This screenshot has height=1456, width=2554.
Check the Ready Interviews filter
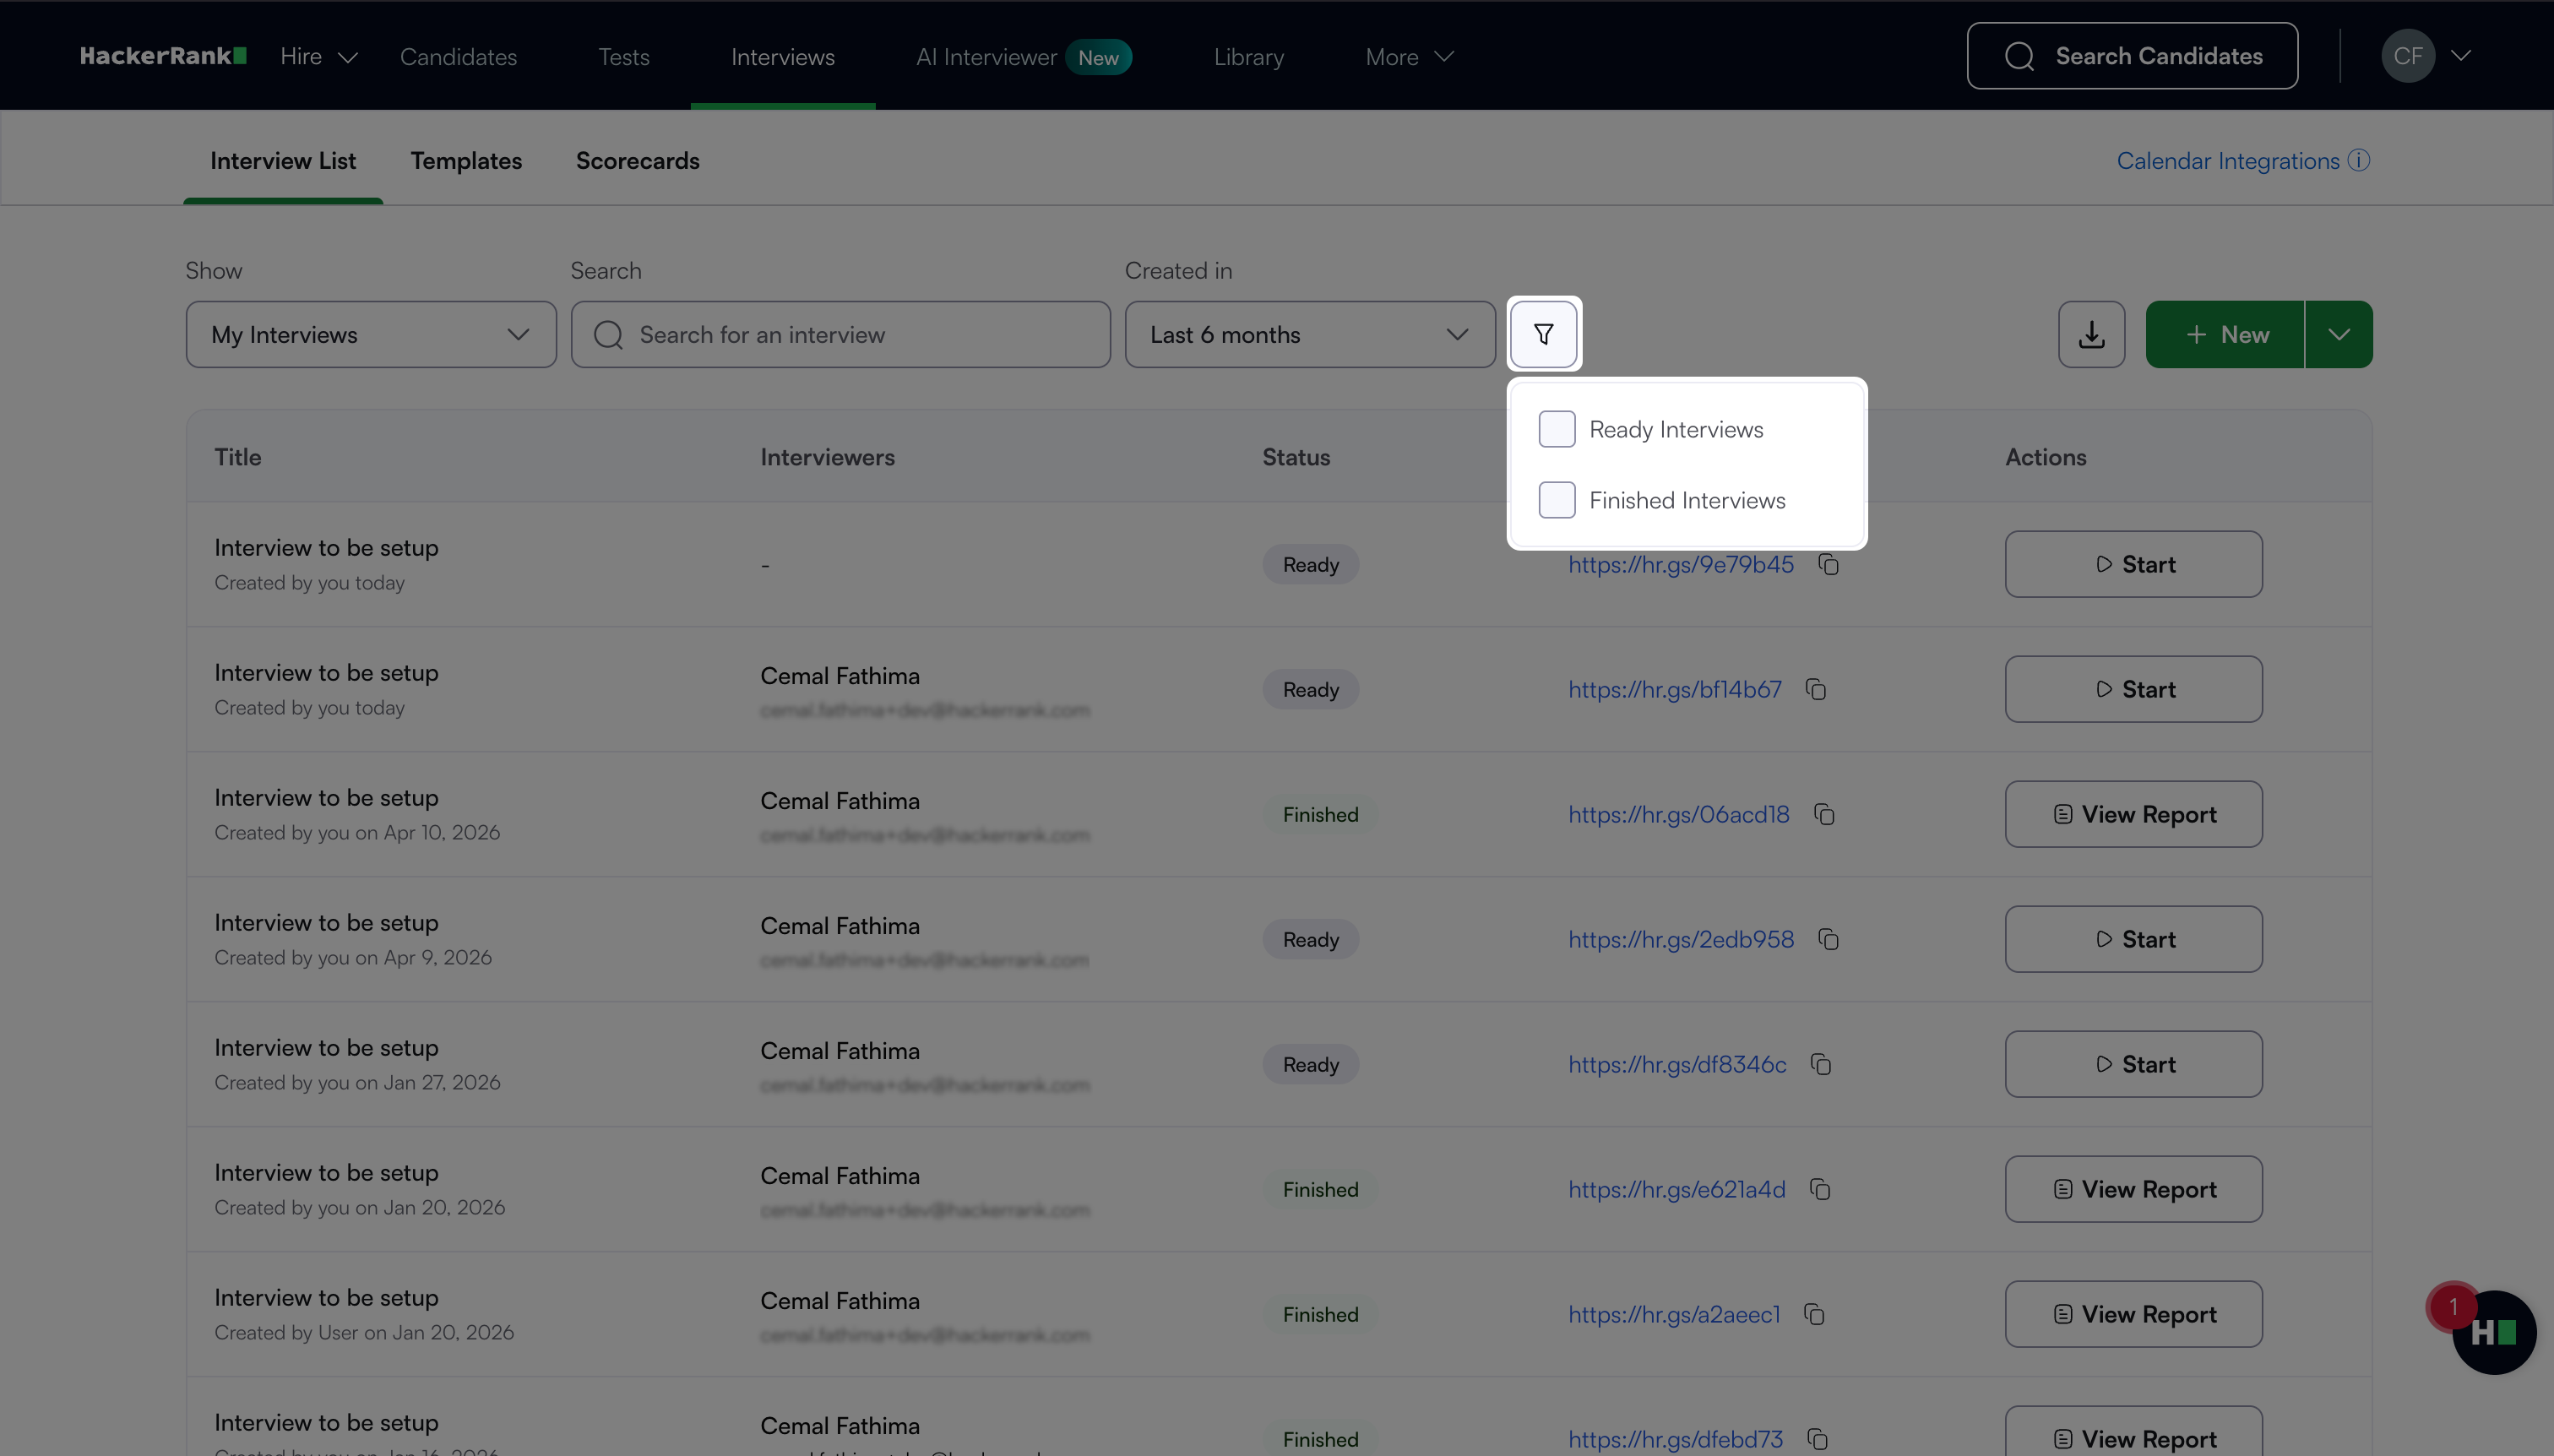click(x=1557, y=429)
